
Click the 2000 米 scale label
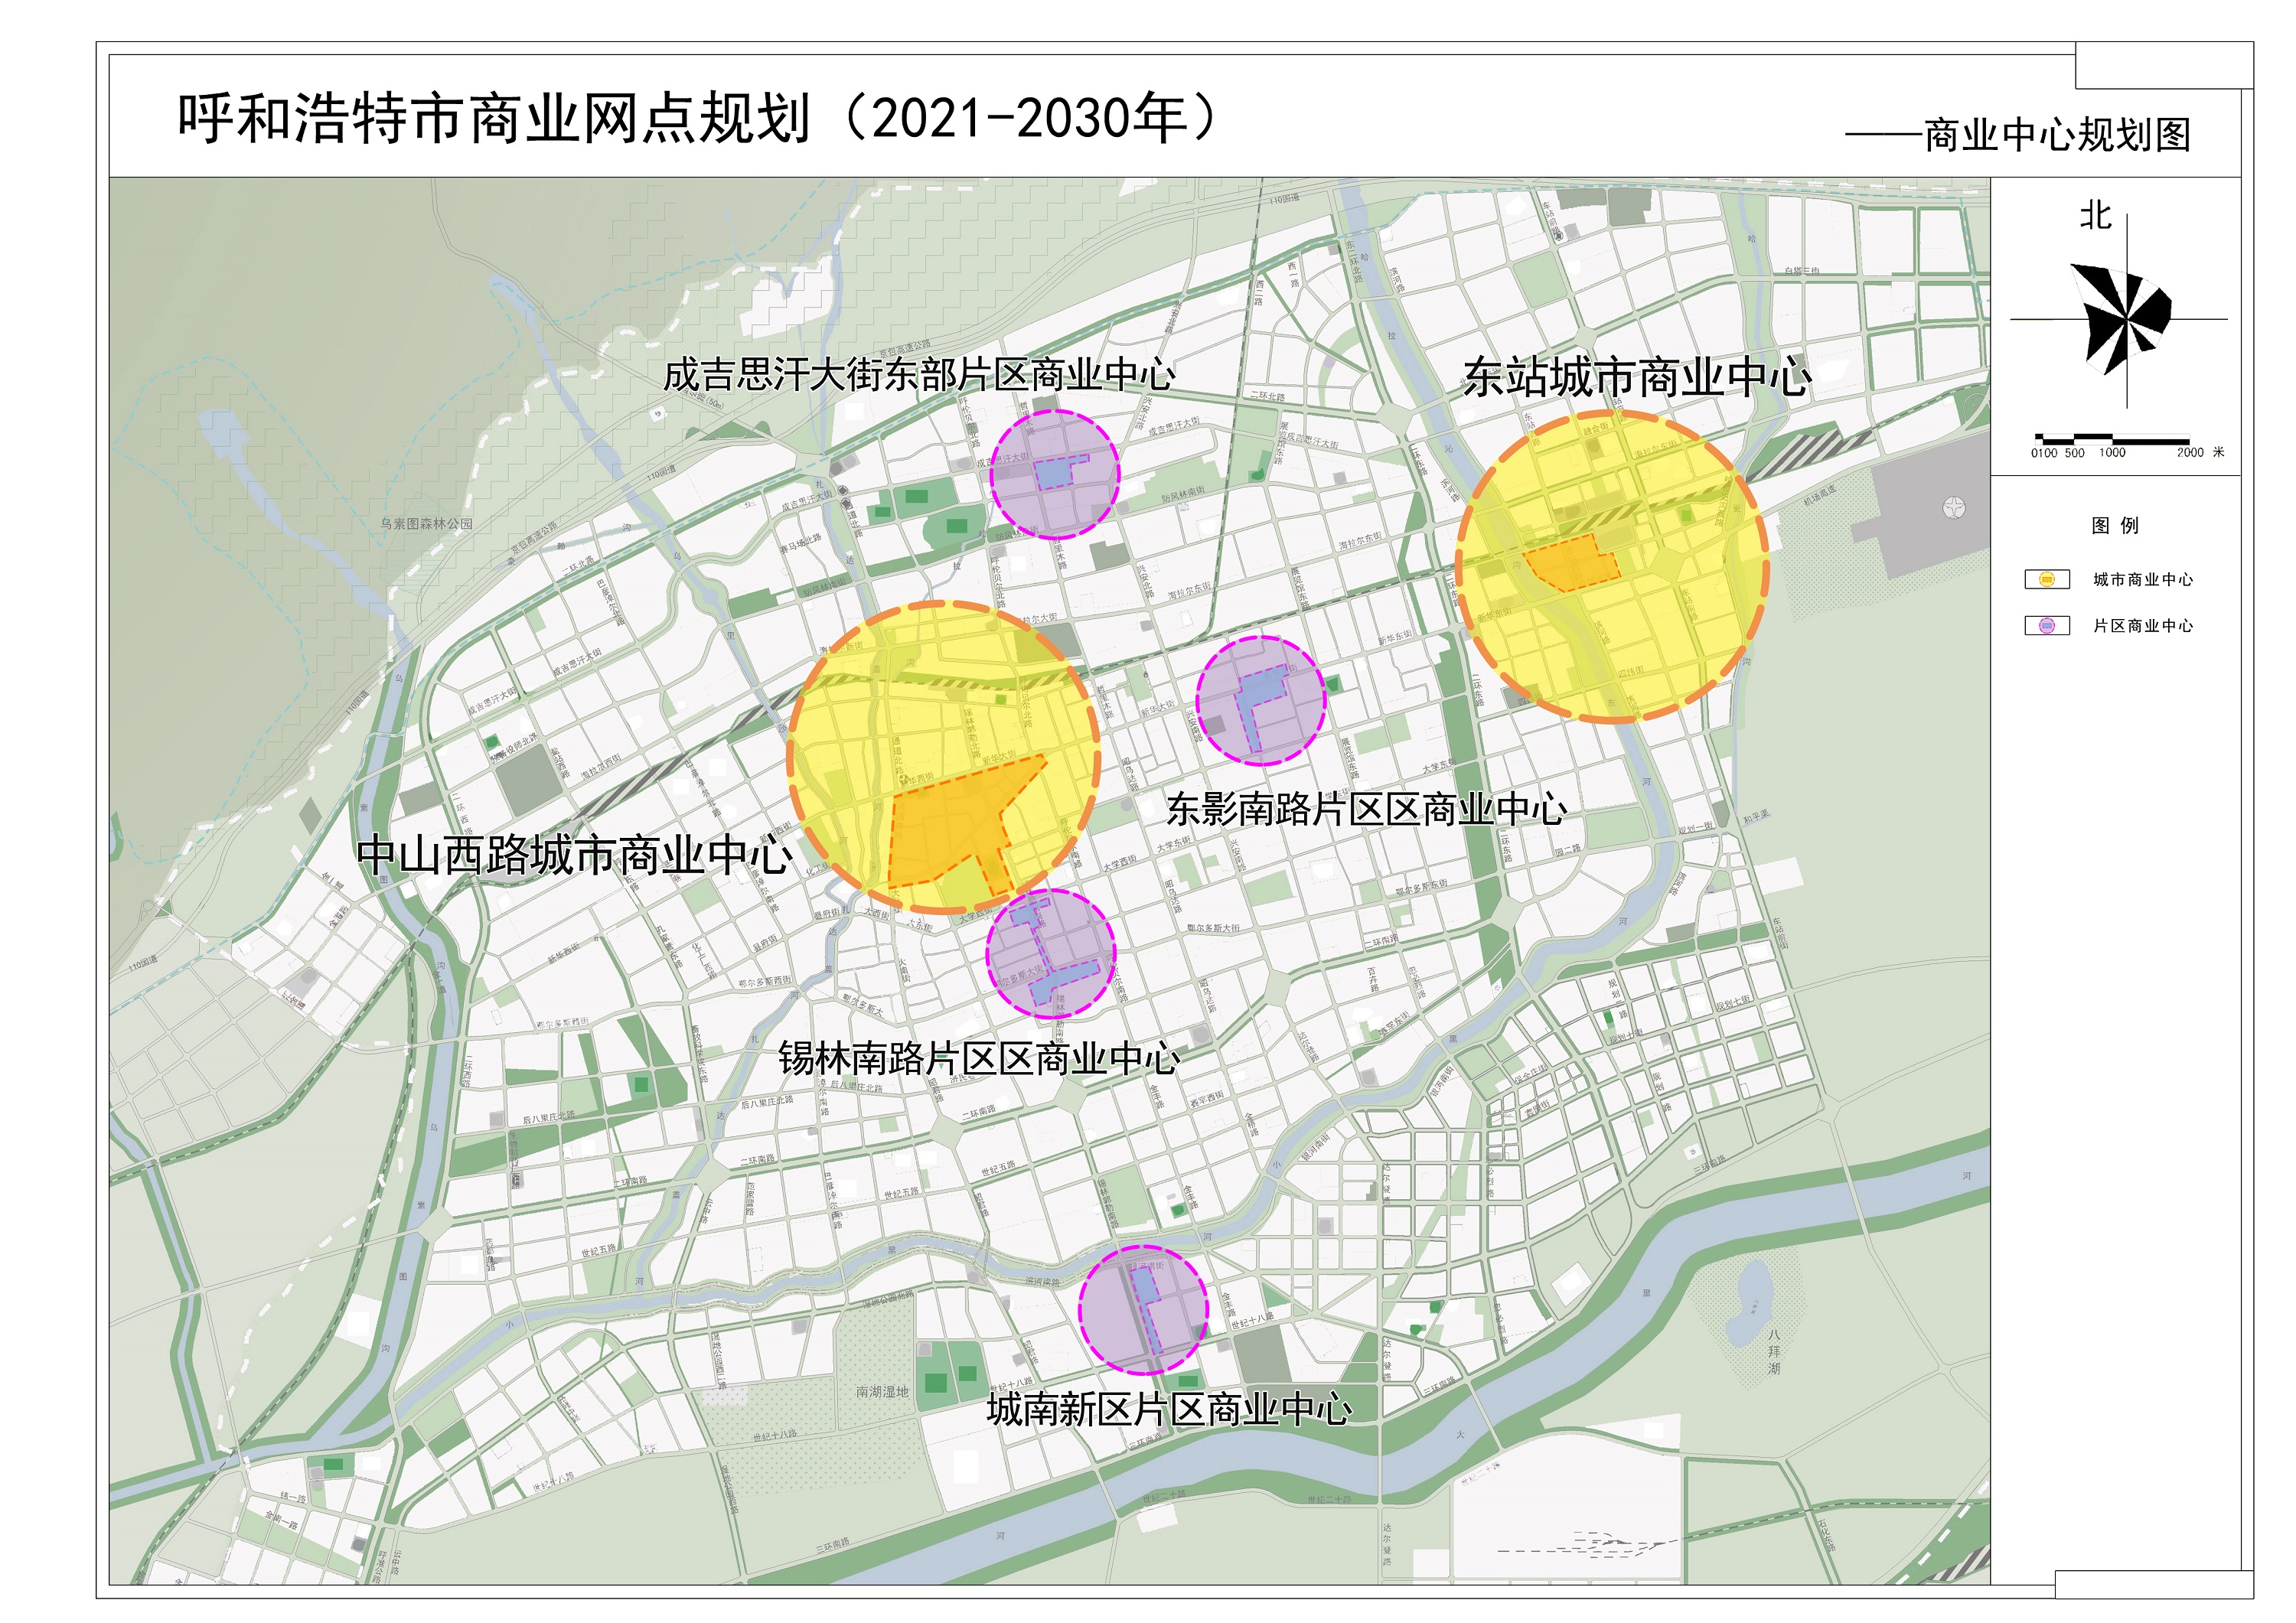pos(2201,453)
